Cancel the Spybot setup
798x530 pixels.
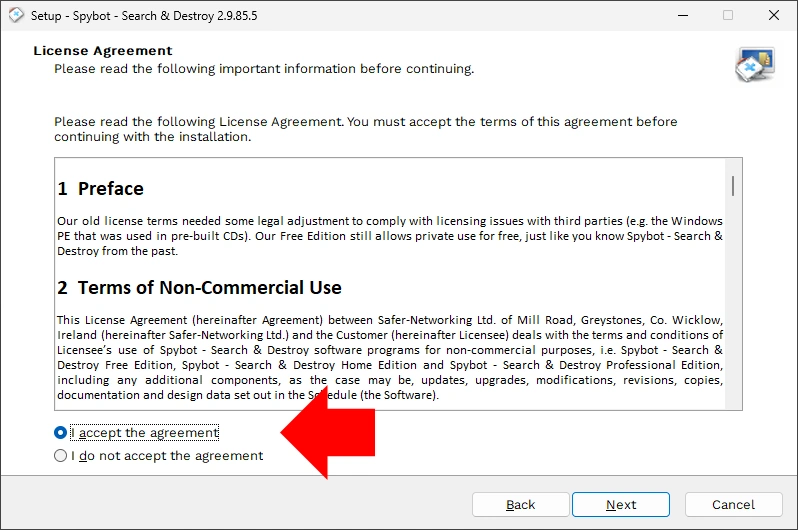pyautogui.click(x=733, y=505)
